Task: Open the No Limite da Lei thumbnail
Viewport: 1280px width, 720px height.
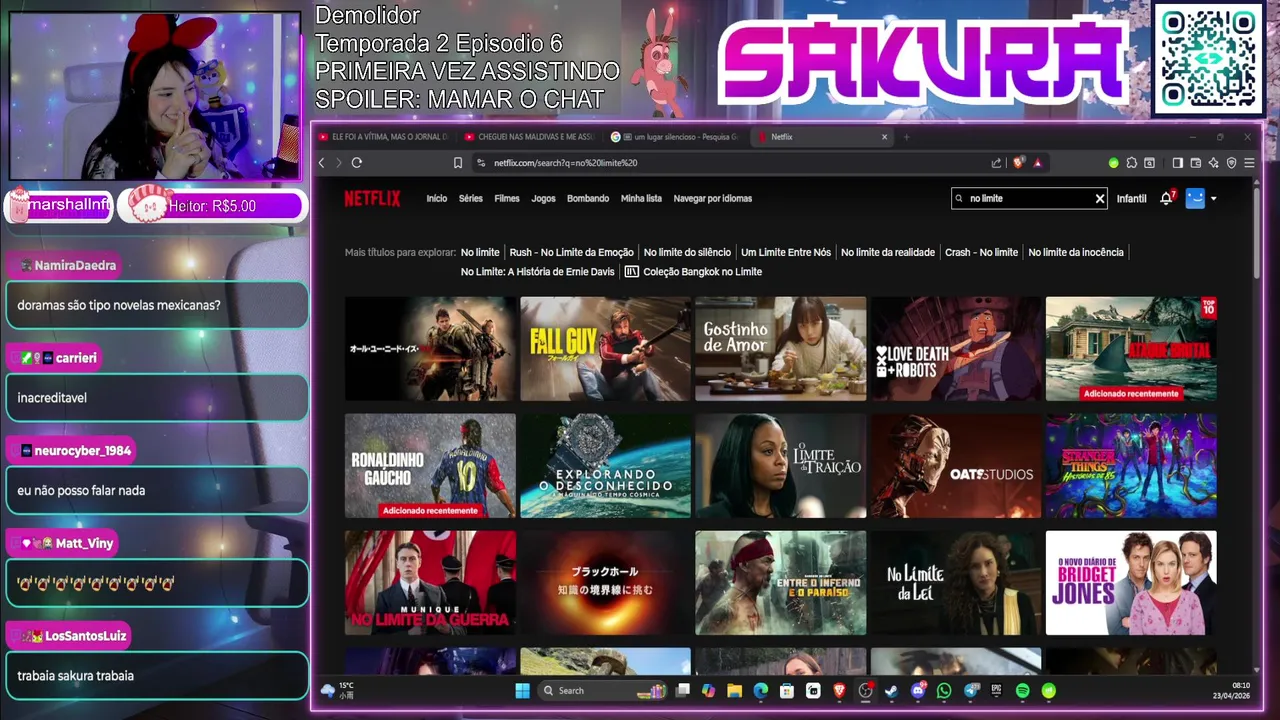Action: 956,583
